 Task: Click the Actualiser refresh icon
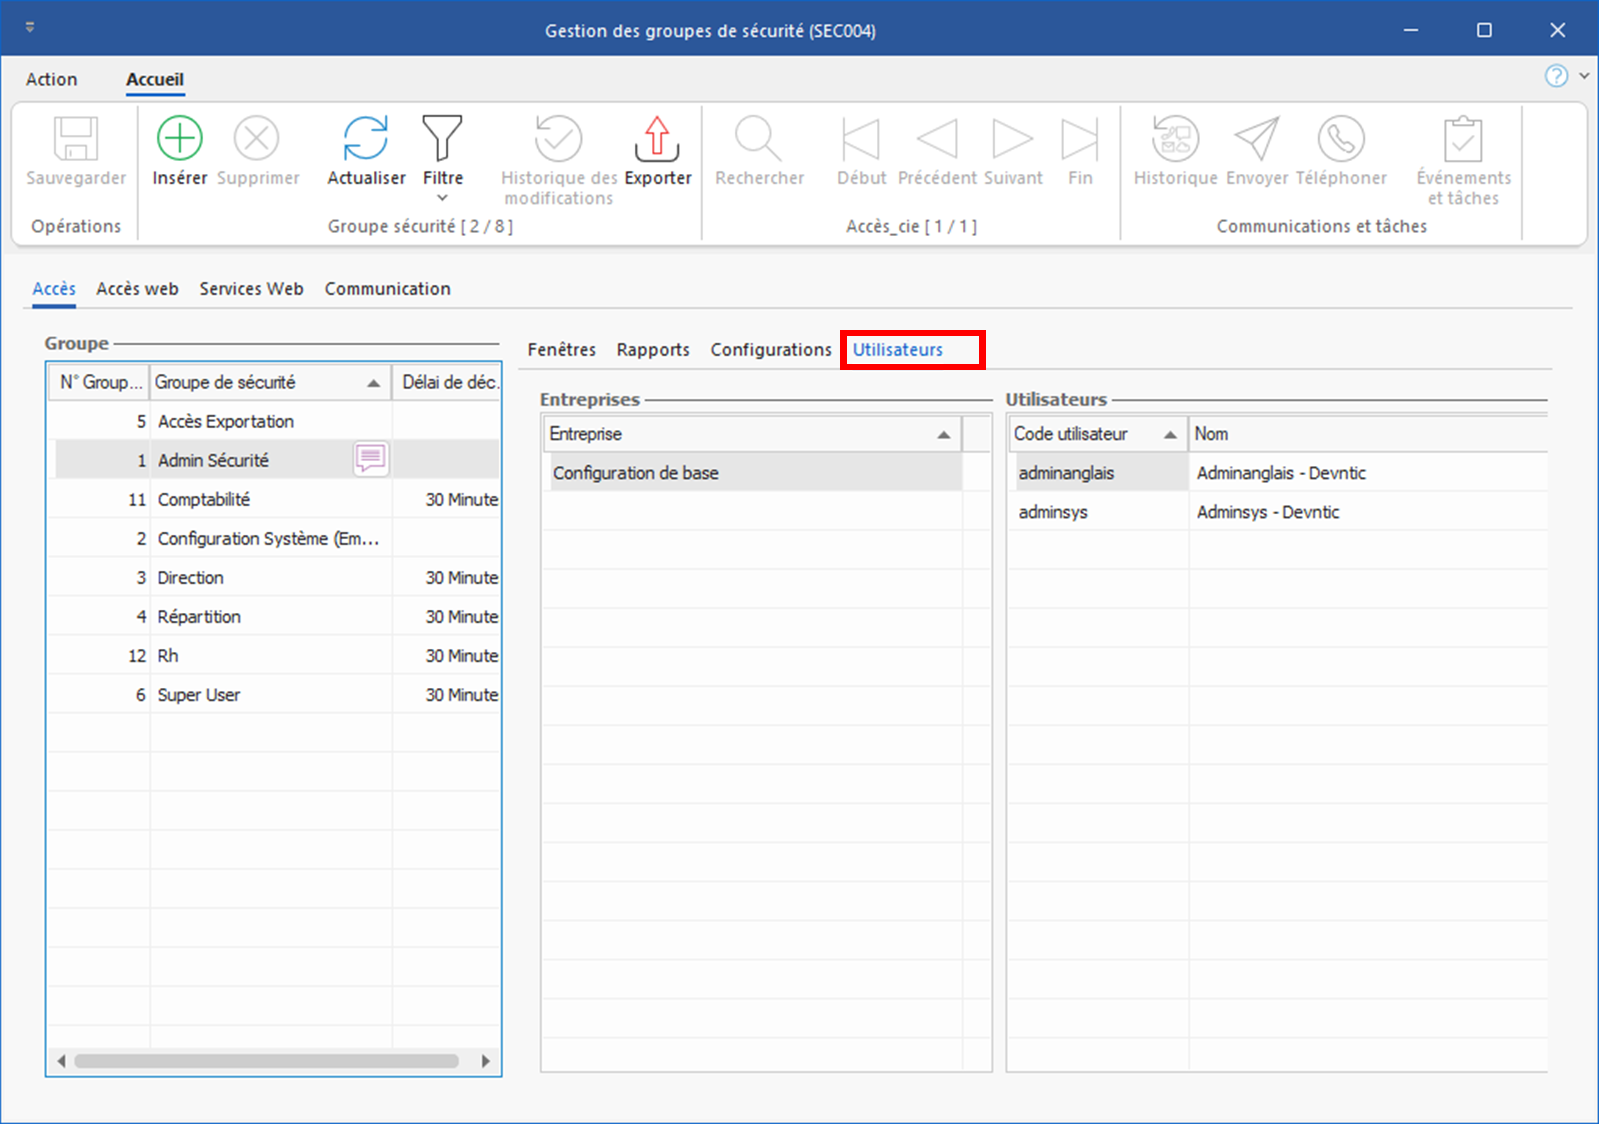point(366,138)
